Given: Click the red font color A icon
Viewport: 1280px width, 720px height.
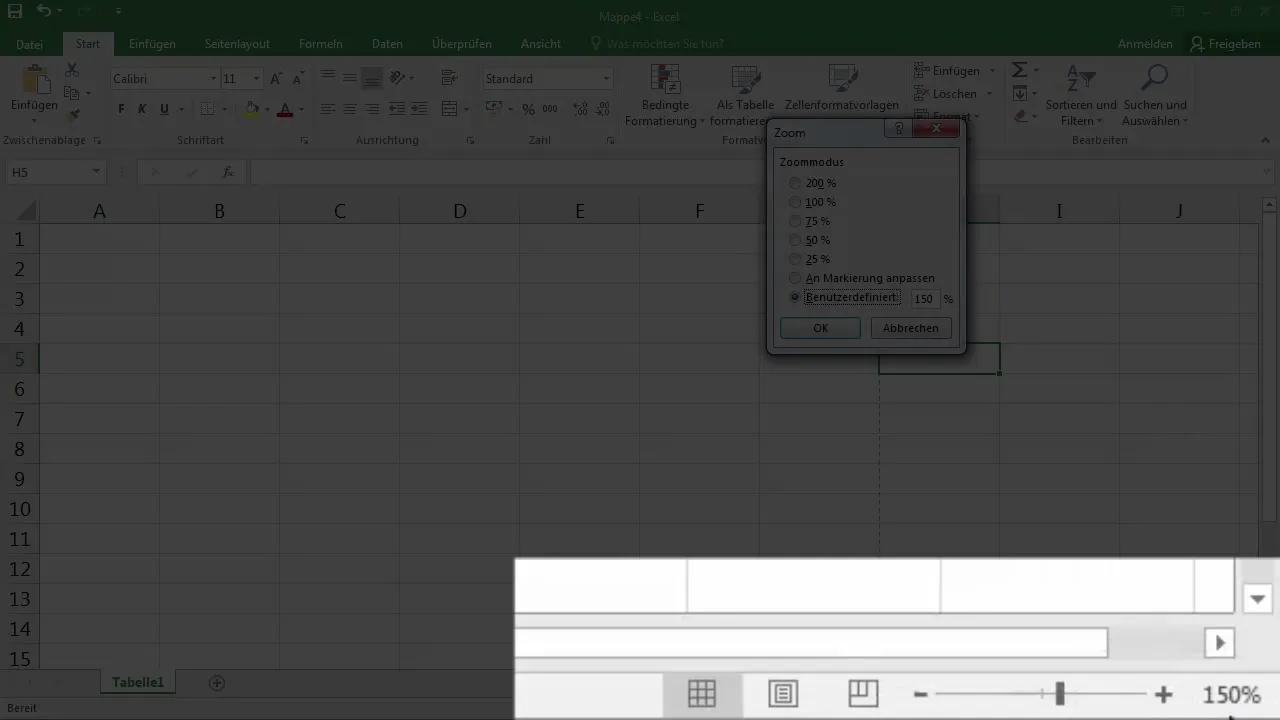Looking at the screenshot, I should tap(285, 109).
